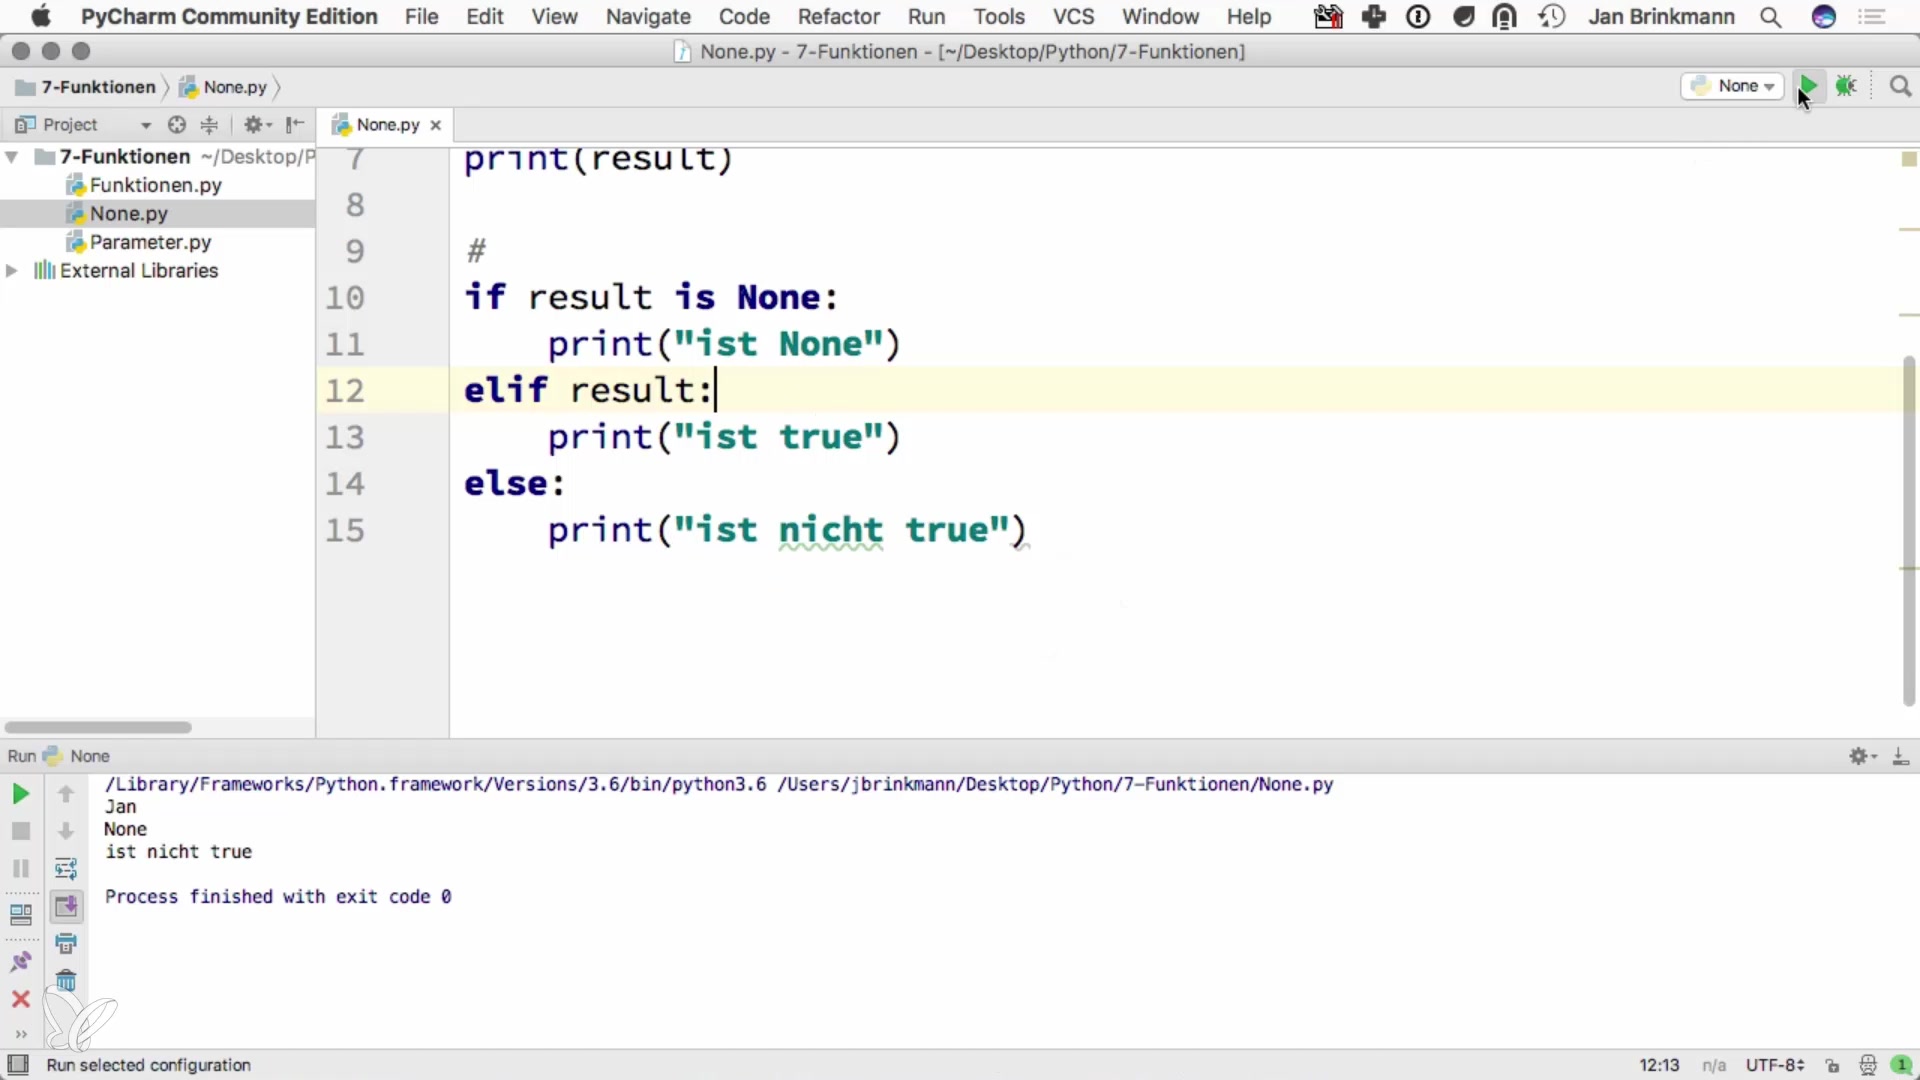
Task: Toggle scroll to end in Run console
Action: click(66, 906)
